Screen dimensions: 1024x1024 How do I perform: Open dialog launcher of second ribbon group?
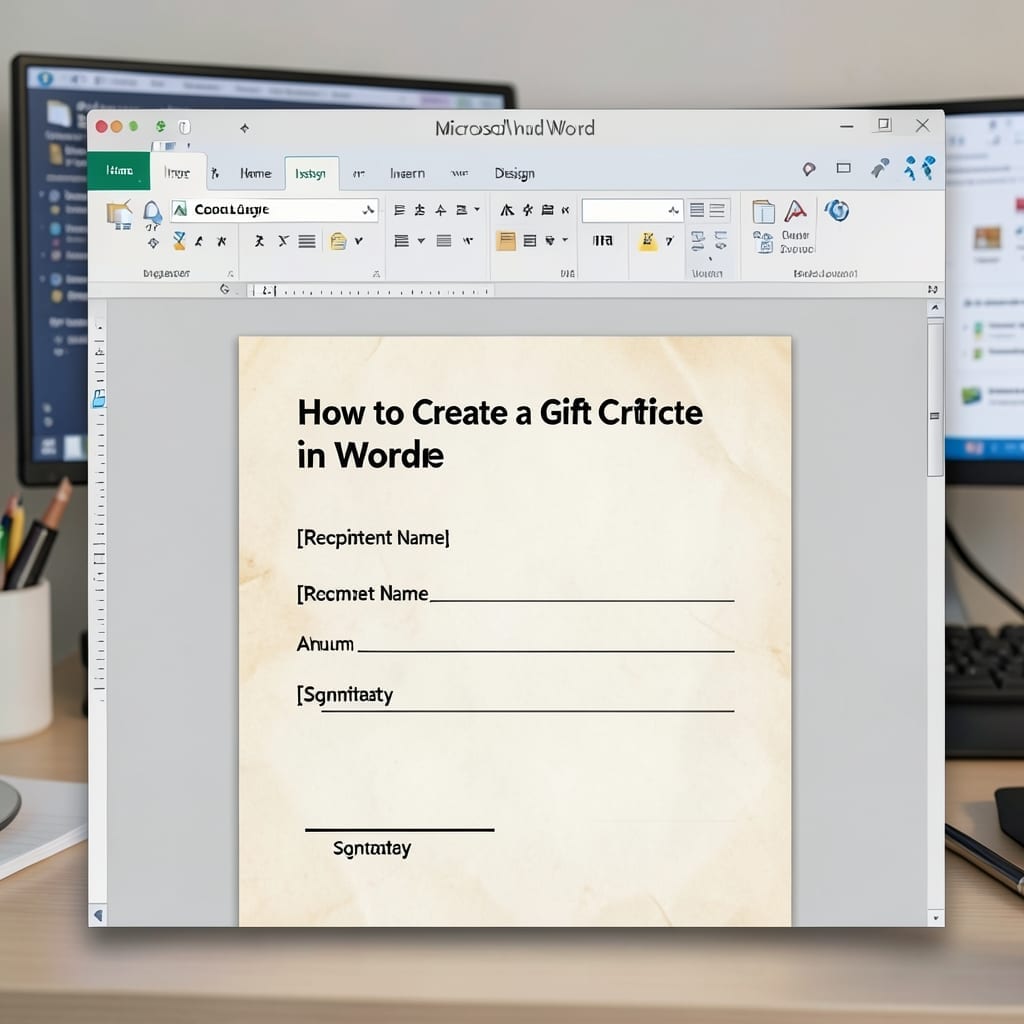point(376,274)
